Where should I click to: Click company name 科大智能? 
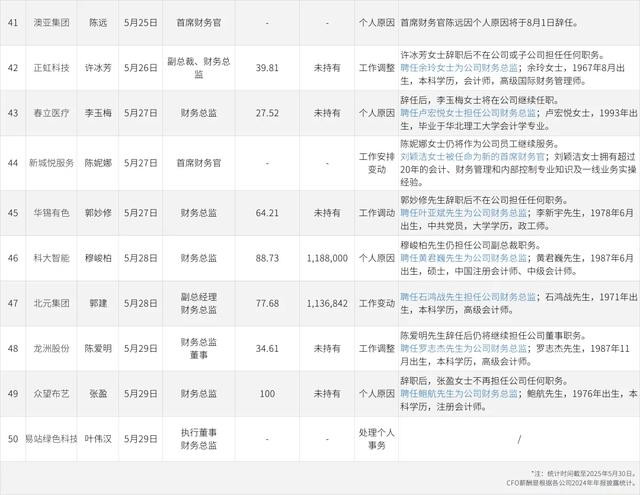[x=51, y=258]
